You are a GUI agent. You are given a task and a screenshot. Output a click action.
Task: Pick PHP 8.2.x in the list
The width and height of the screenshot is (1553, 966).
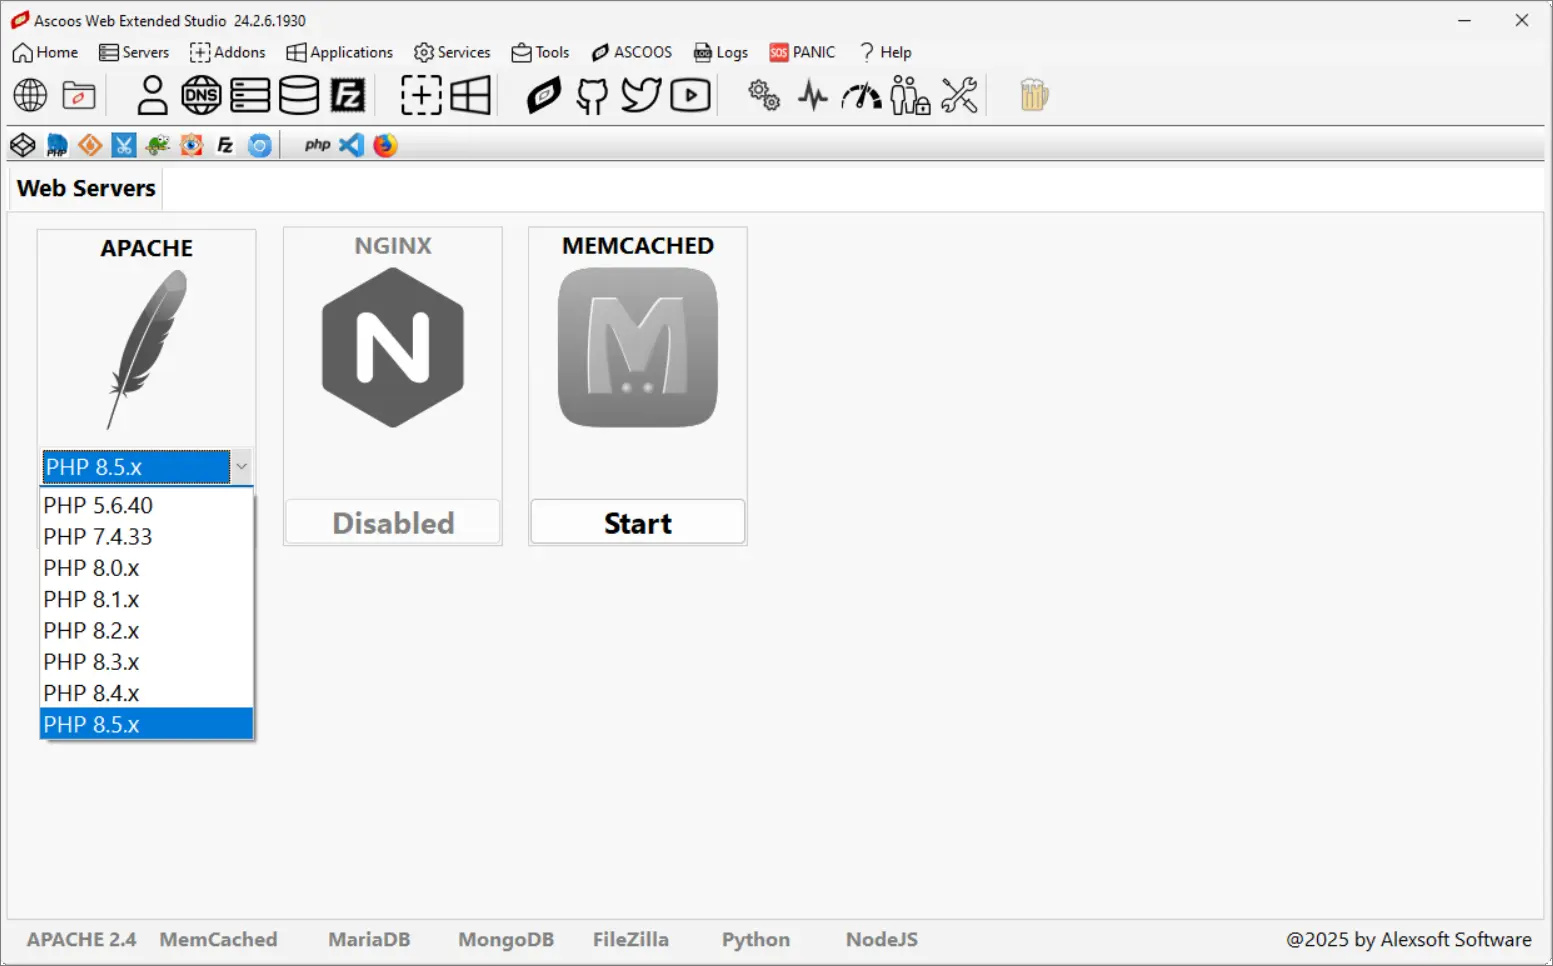(146, 631)
